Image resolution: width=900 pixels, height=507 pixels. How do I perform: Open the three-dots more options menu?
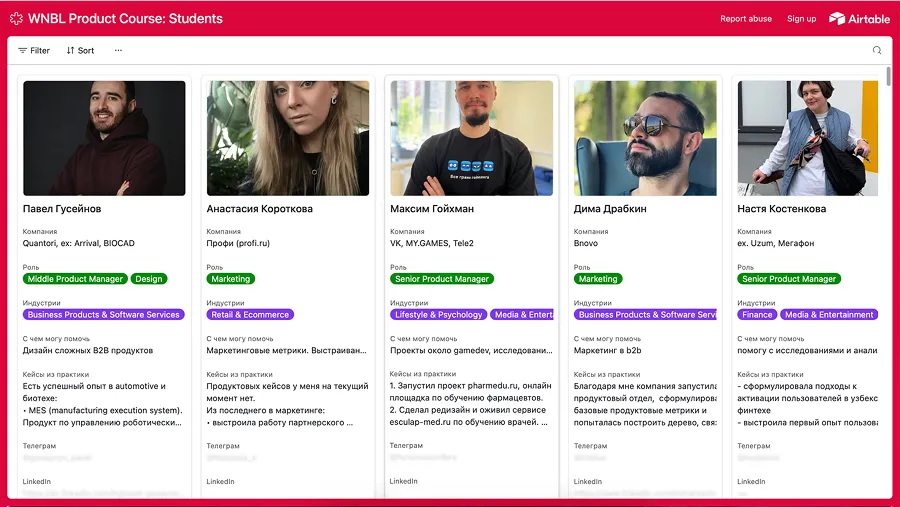118,51
